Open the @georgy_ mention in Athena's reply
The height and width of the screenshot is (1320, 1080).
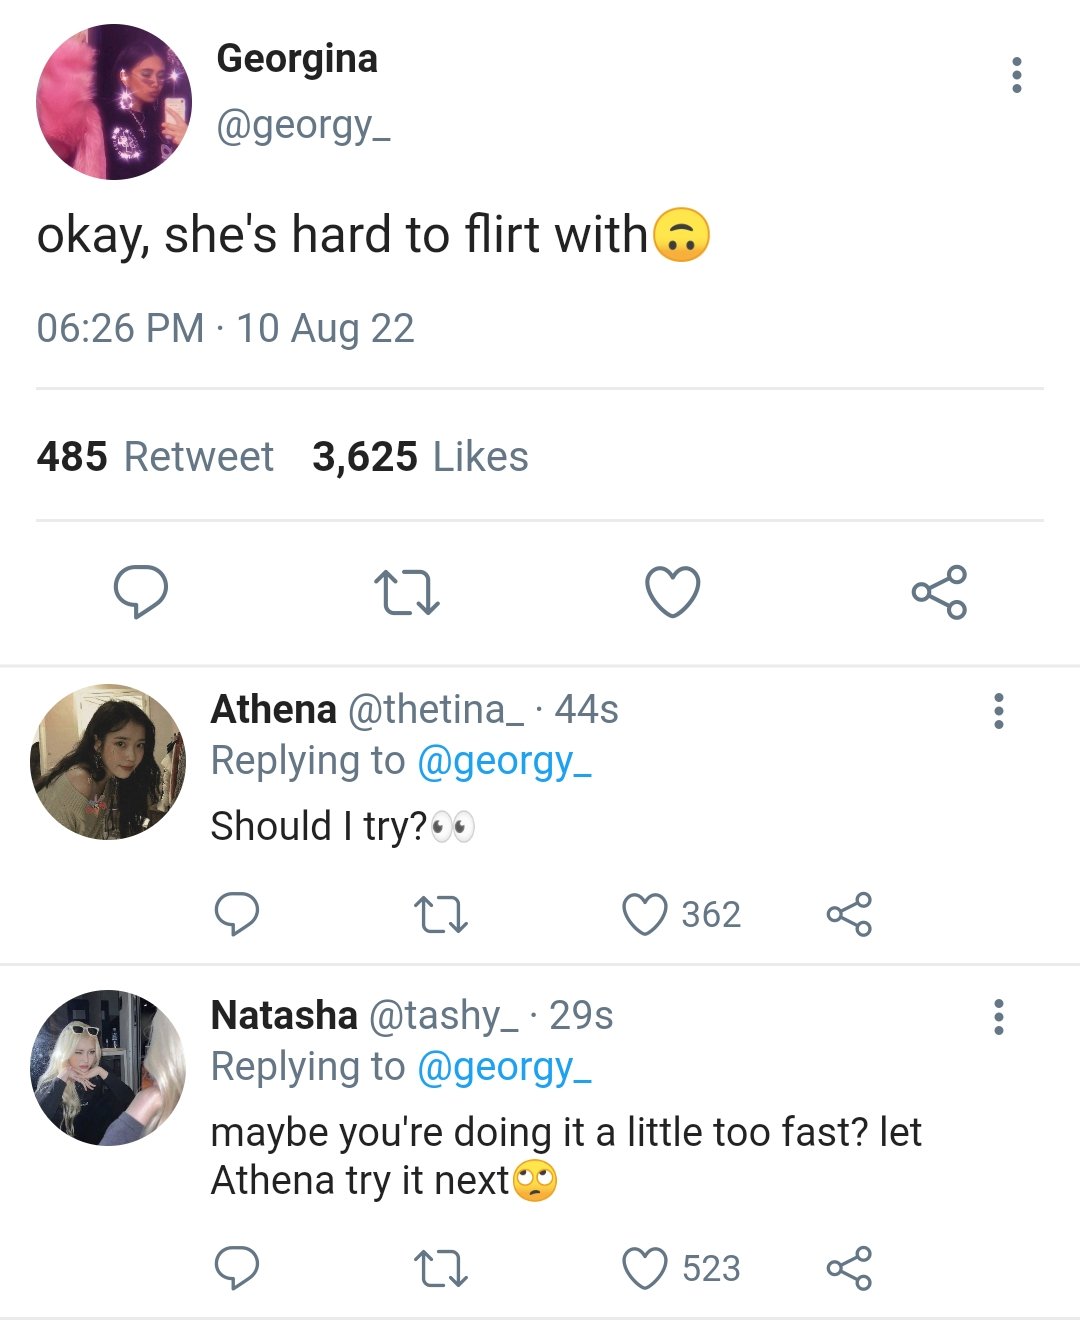(x=504, y=762)
